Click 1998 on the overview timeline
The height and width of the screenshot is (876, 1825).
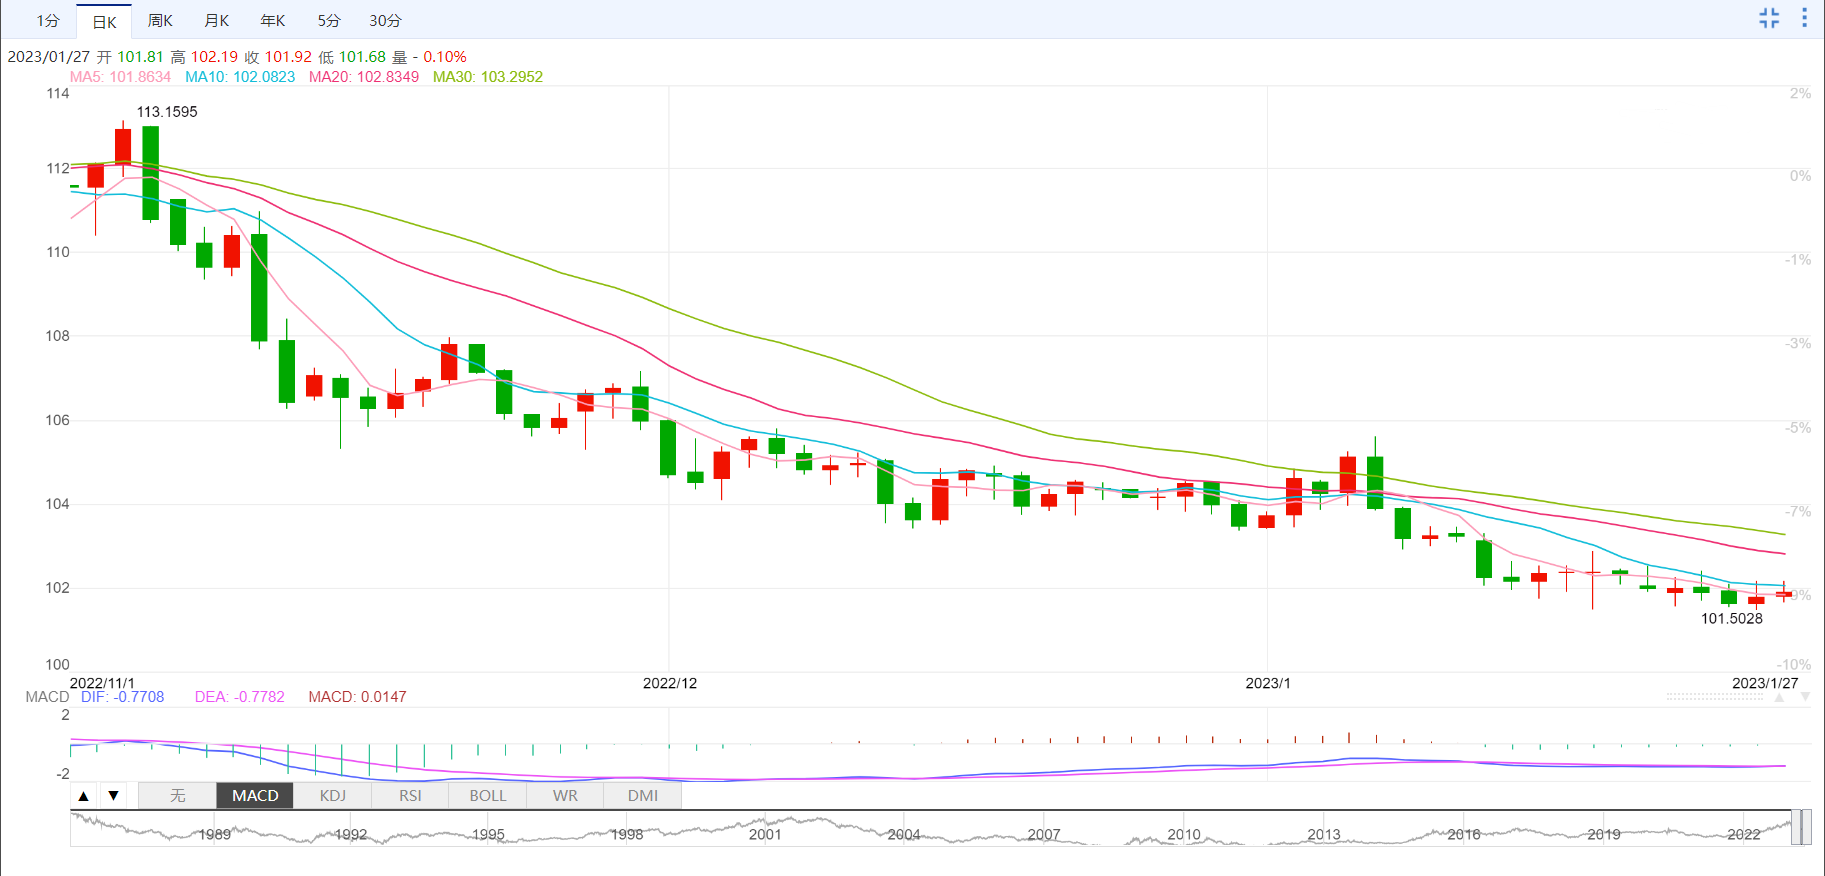(x=627, y=835)
